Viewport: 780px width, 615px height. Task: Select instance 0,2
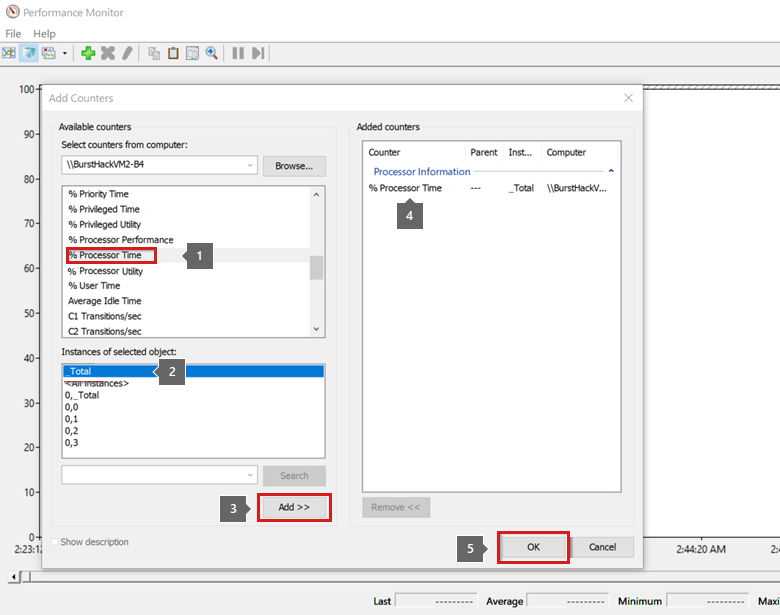pos(71,431)
